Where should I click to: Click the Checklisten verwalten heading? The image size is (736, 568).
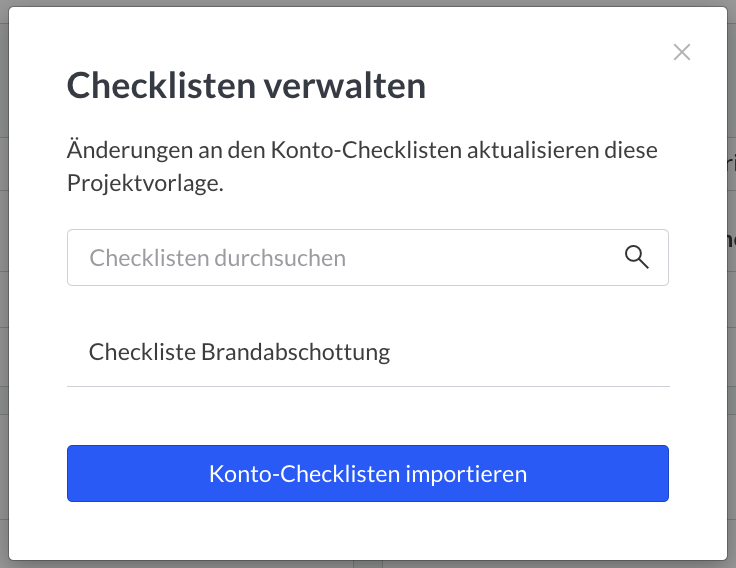coord(246,86)
